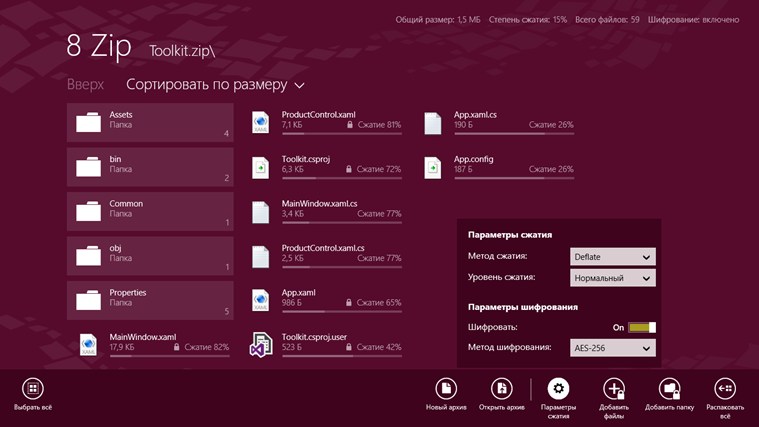Create a new archive with Новый архив
Viewport: 759px width, 427px height.
(x=447, y=389)
